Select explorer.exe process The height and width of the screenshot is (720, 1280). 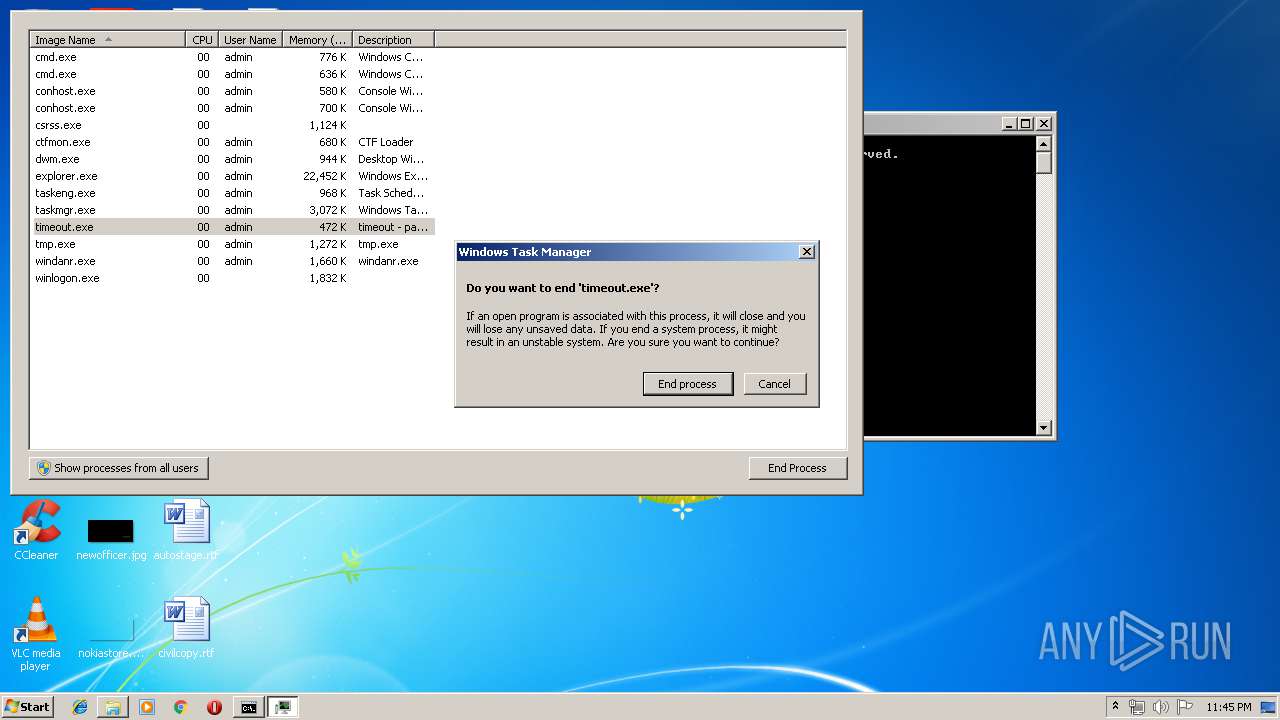233,176
